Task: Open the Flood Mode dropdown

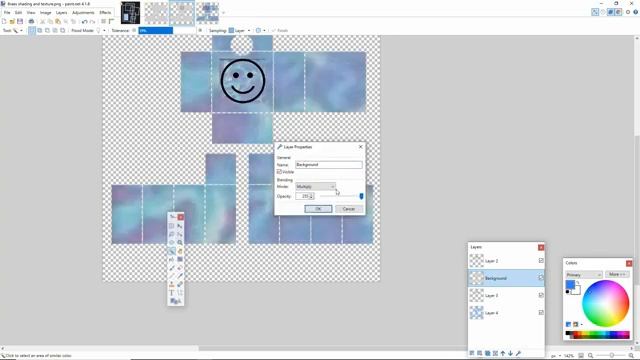Action: pyautogui.click(x=101, y=31)
